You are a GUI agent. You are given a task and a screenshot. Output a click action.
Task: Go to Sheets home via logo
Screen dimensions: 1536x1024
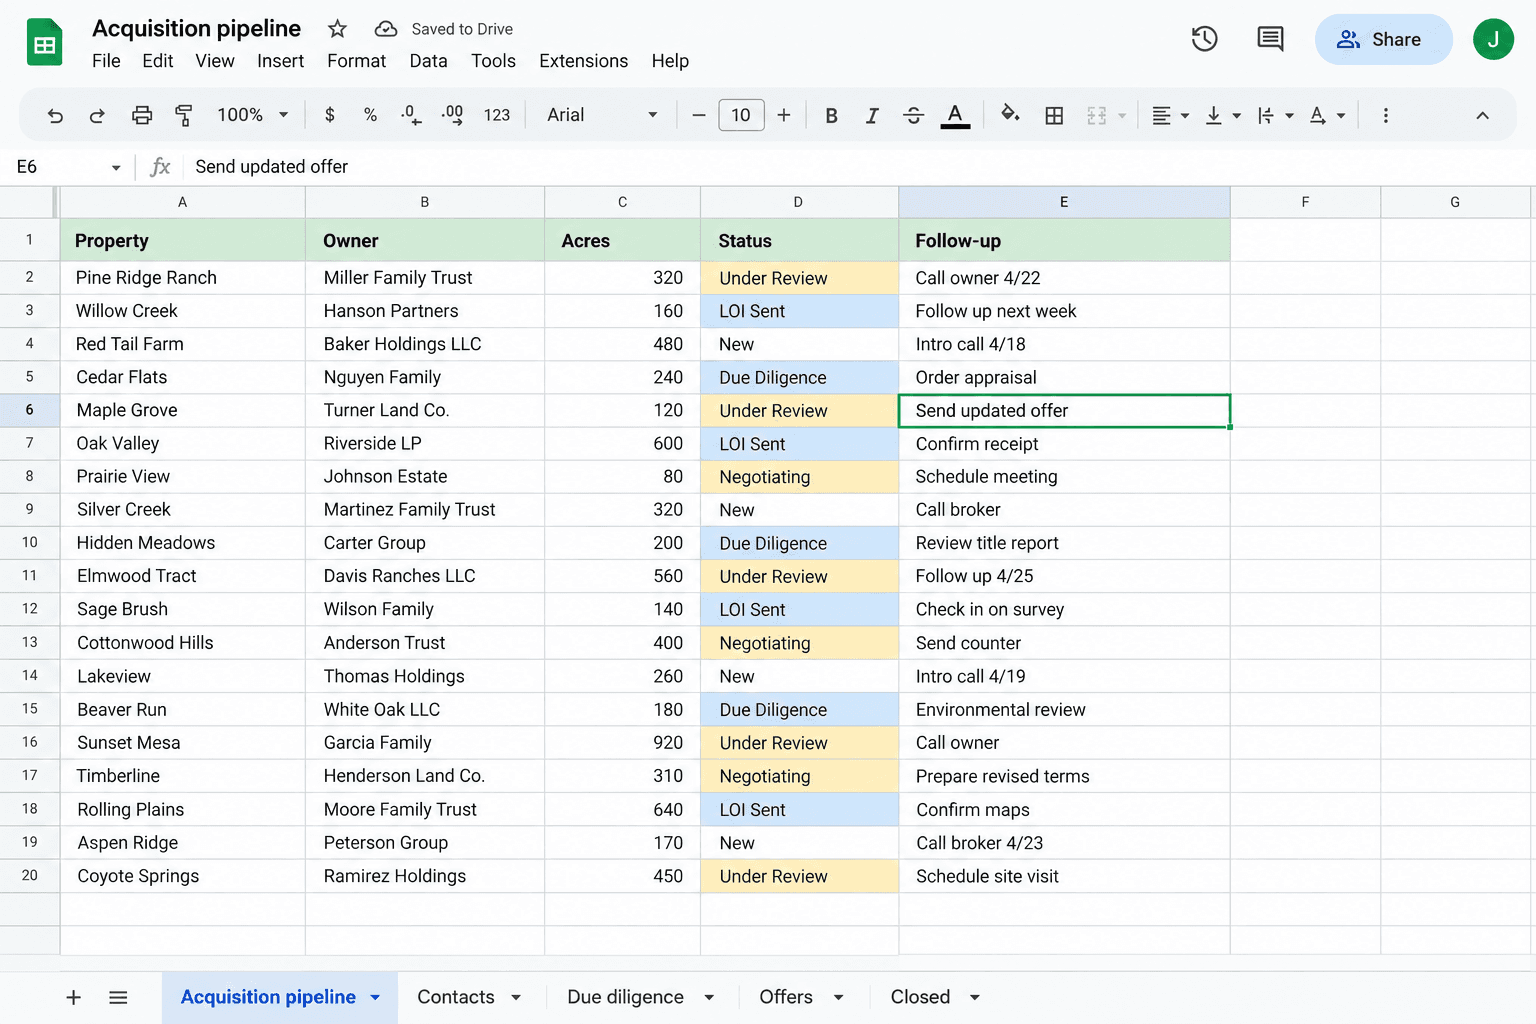pos(44,42)
